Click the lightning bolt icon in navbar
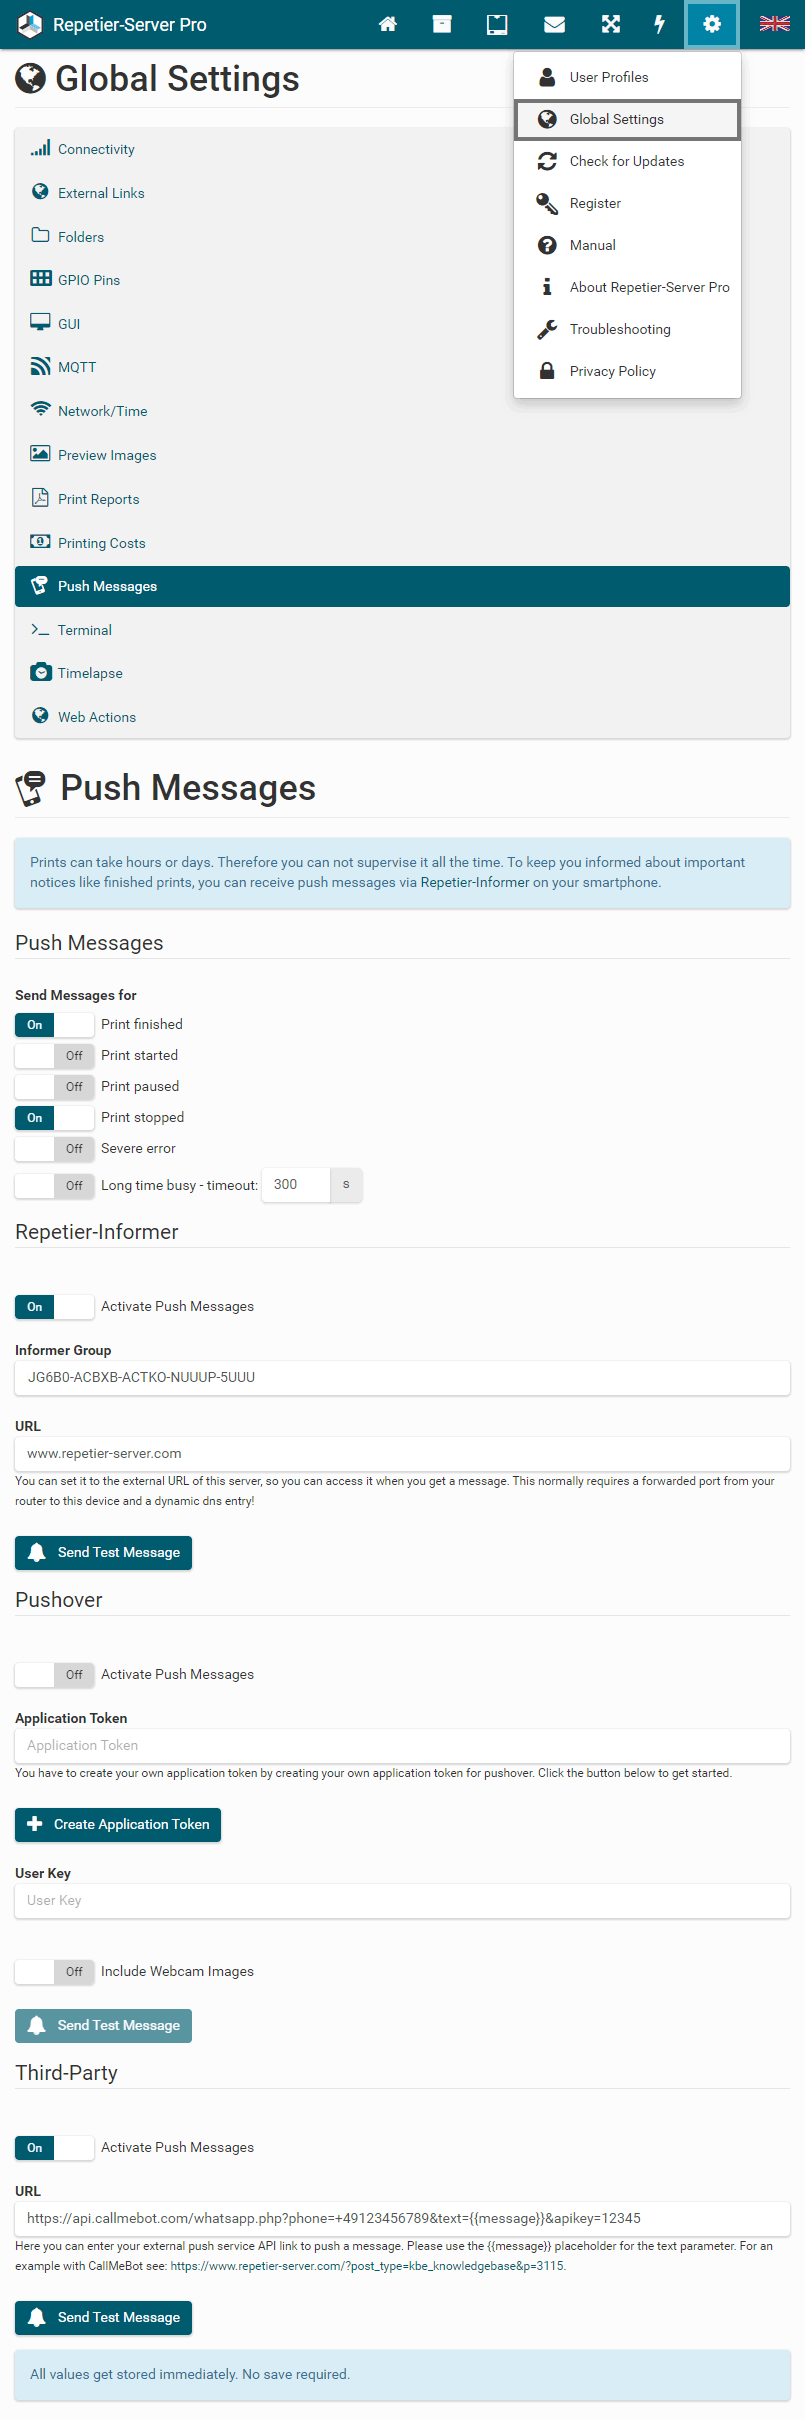Screen dimensions: 805x2420 tap(659, 25)
